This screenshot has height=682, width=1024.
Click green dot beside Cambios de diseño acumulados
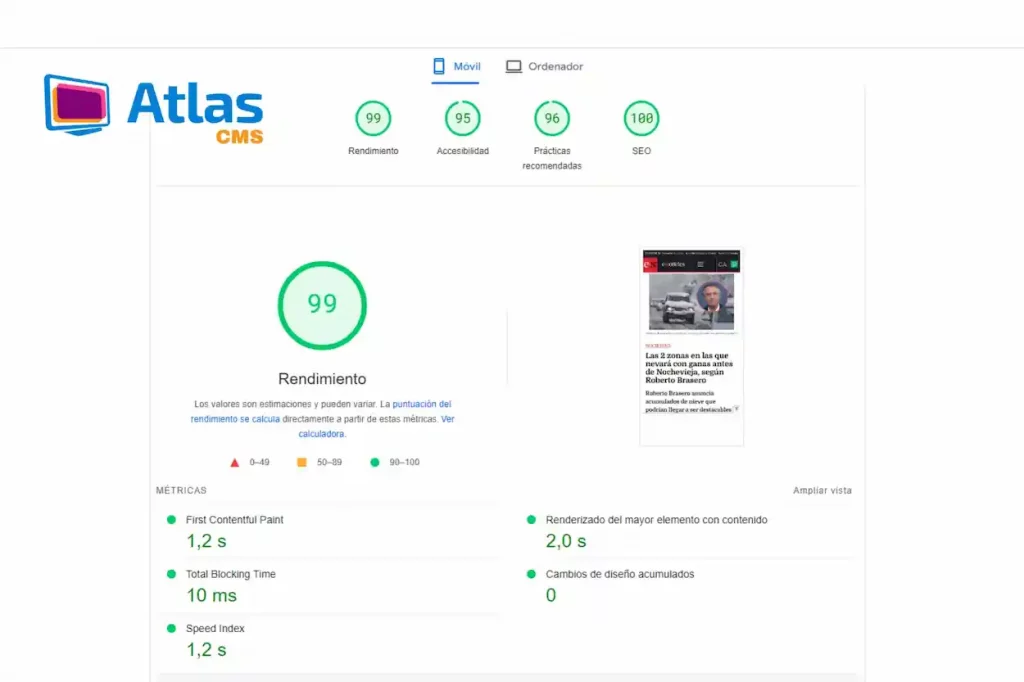pos(531,574)
